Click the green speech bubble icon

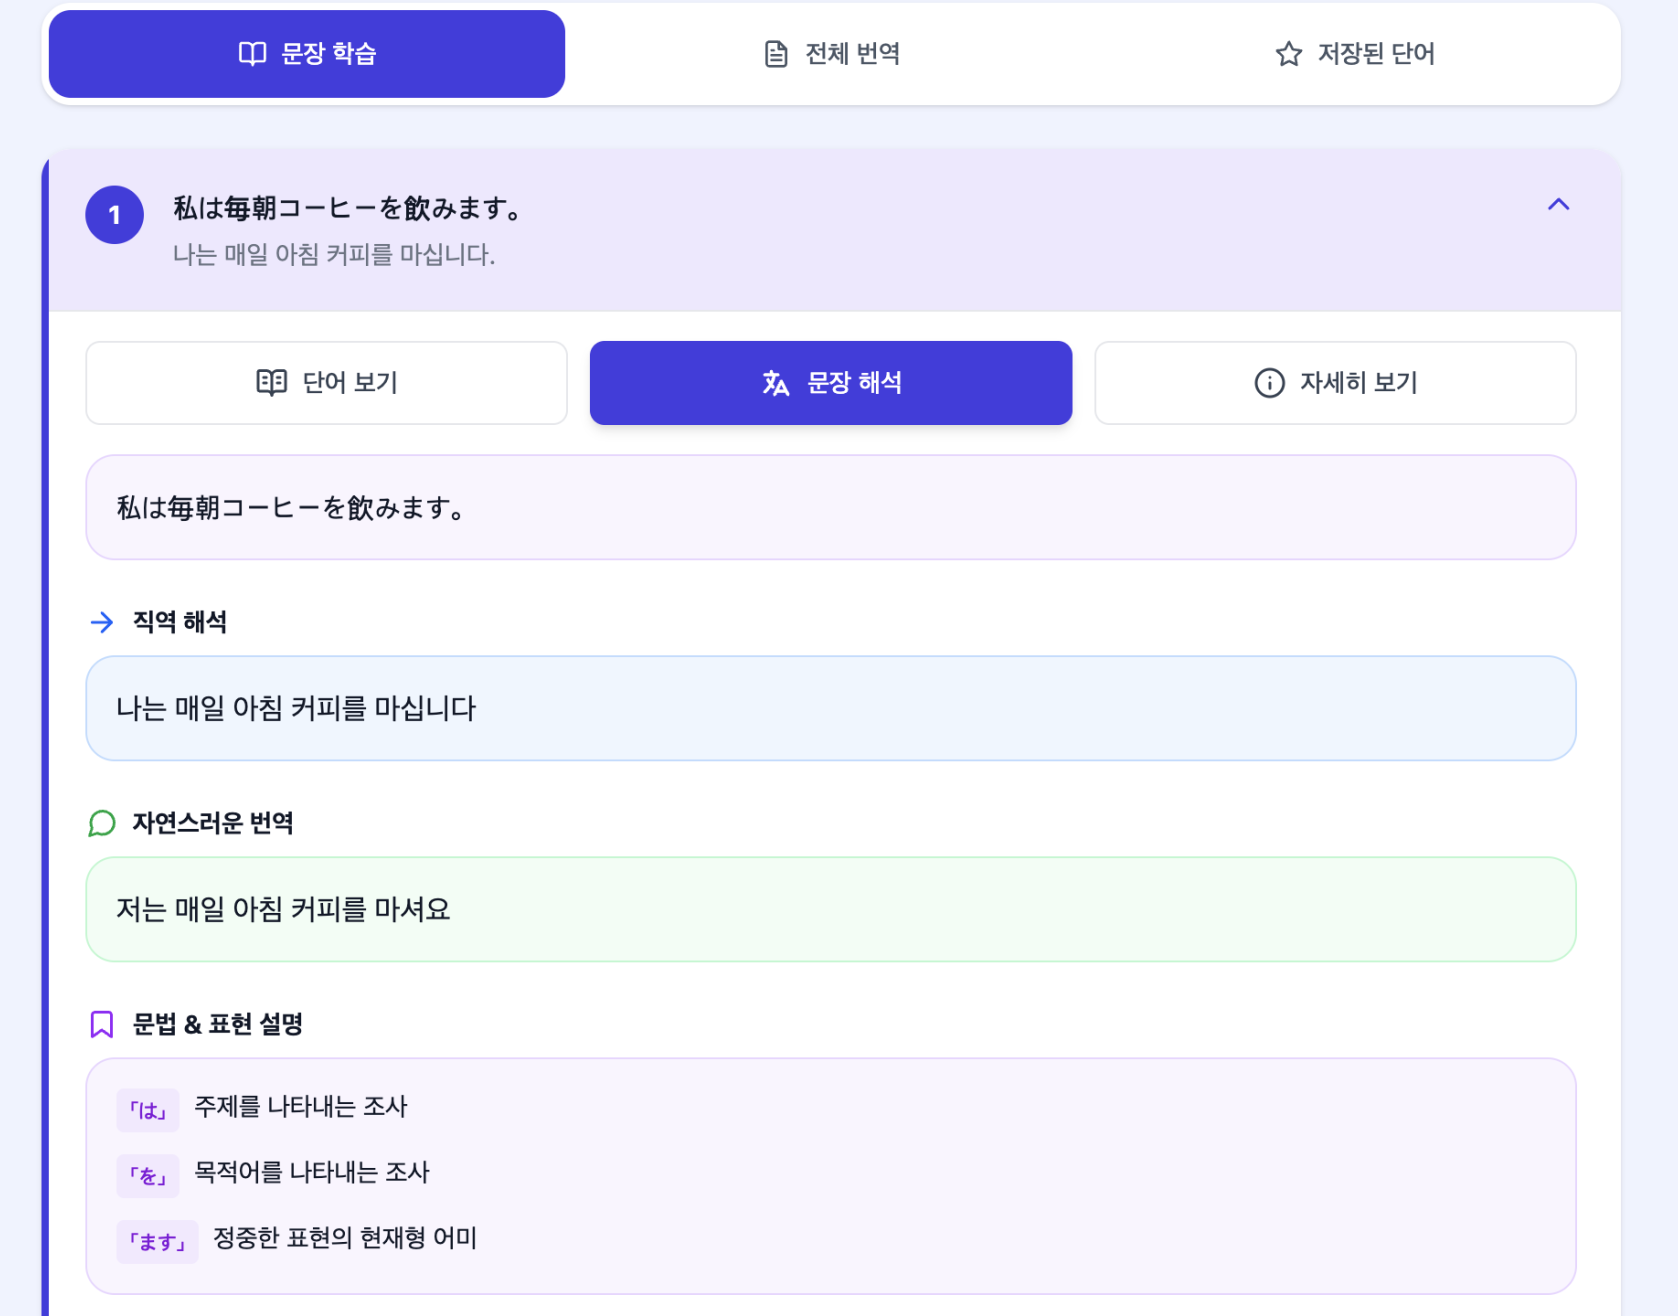pyautogui.click(x=102, y=823)
